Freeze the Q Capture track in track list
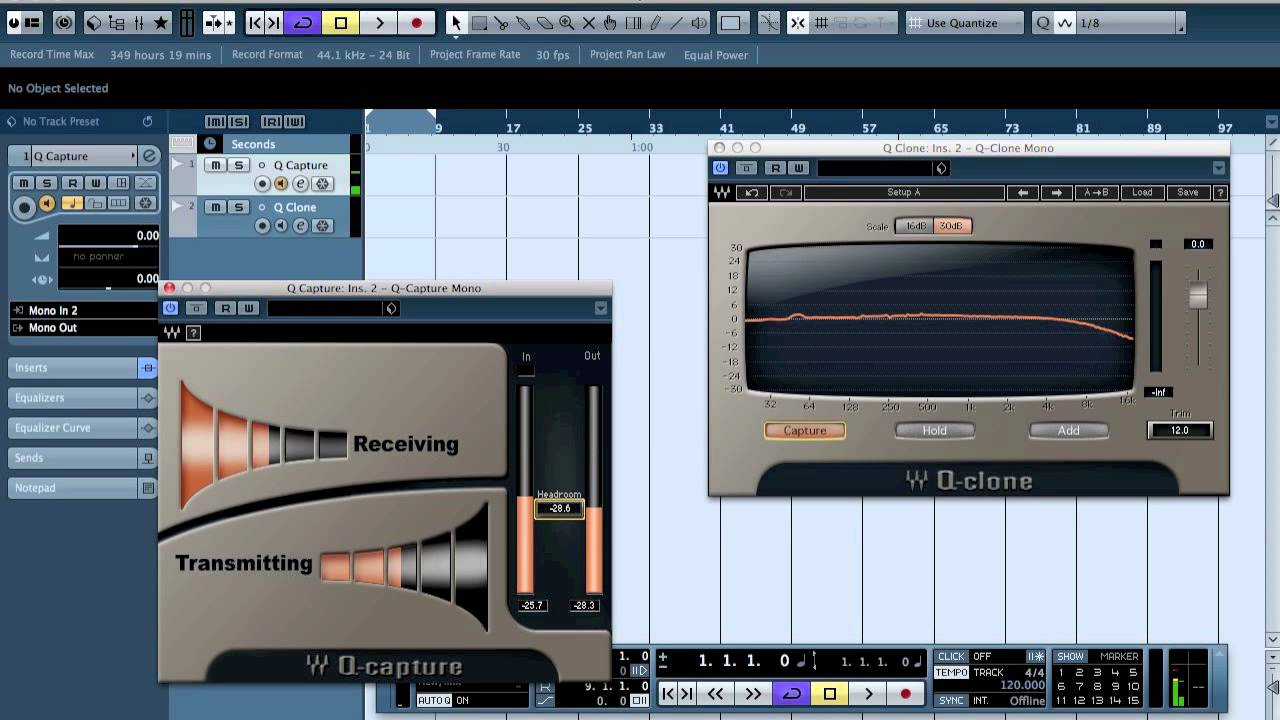 click(x=322, y=184)
